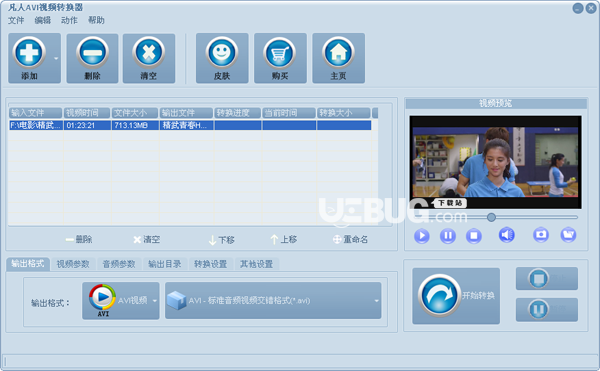Open the 主页 (Home) house icon

pyautogui.click(x=338, y=52)
